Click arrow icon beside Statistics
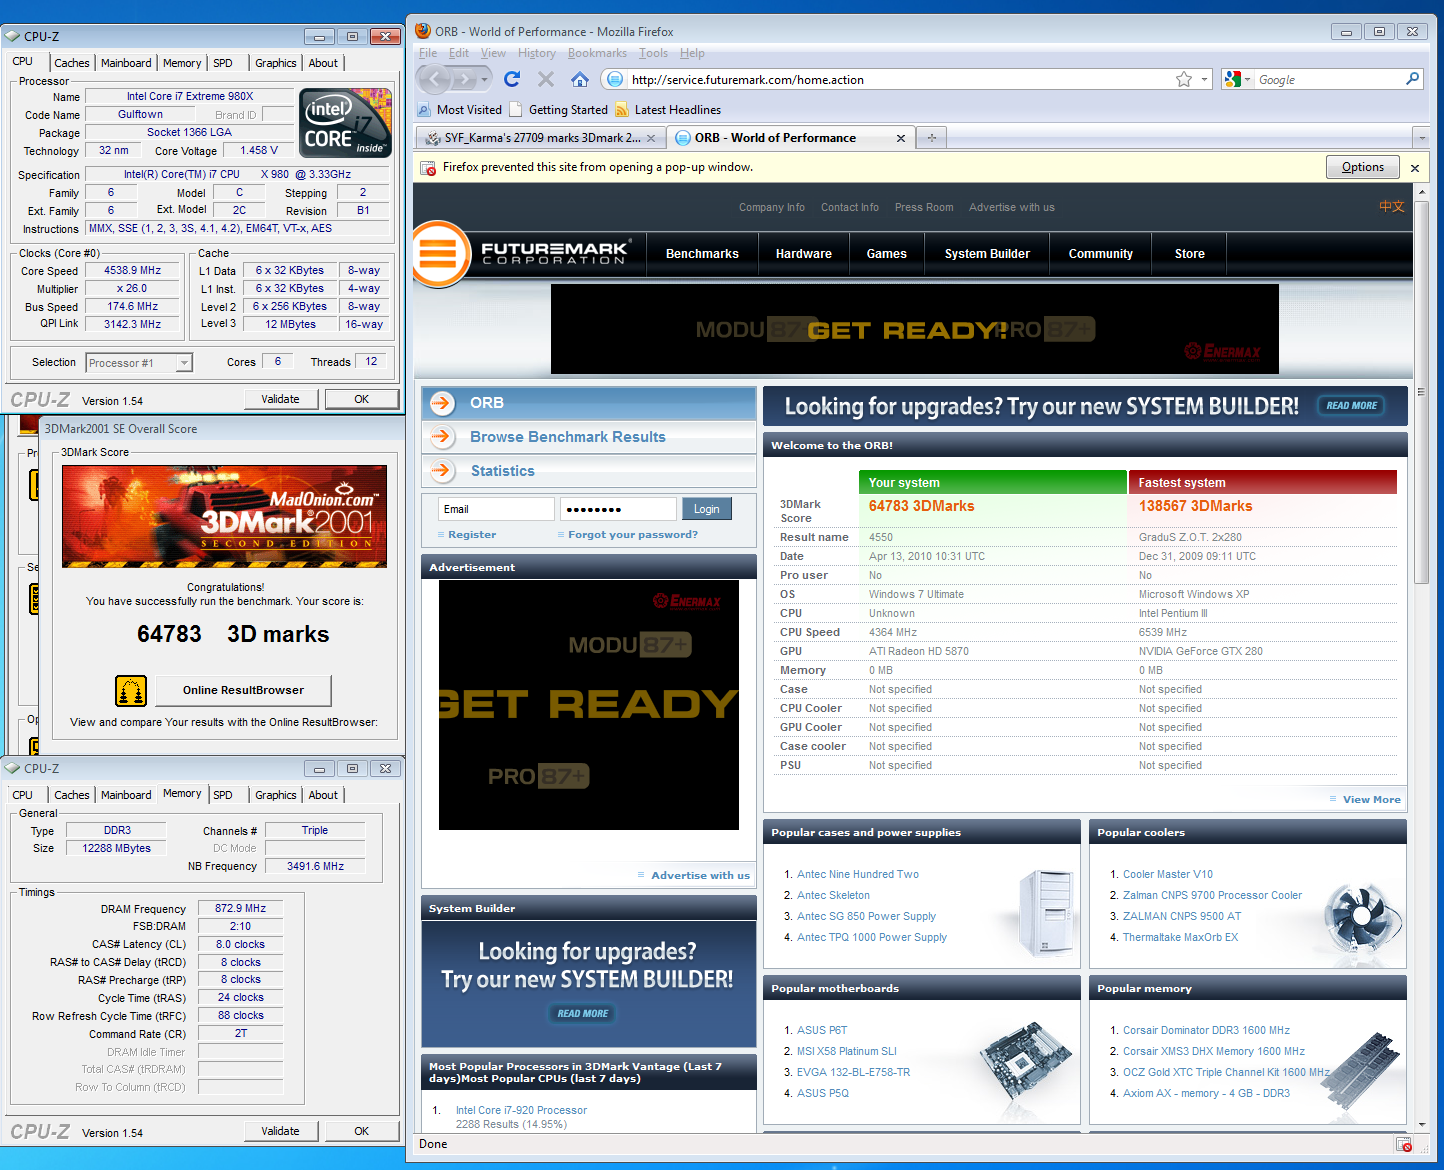Viewport: 1444px width, 1170px height. (x=442, y=471)
